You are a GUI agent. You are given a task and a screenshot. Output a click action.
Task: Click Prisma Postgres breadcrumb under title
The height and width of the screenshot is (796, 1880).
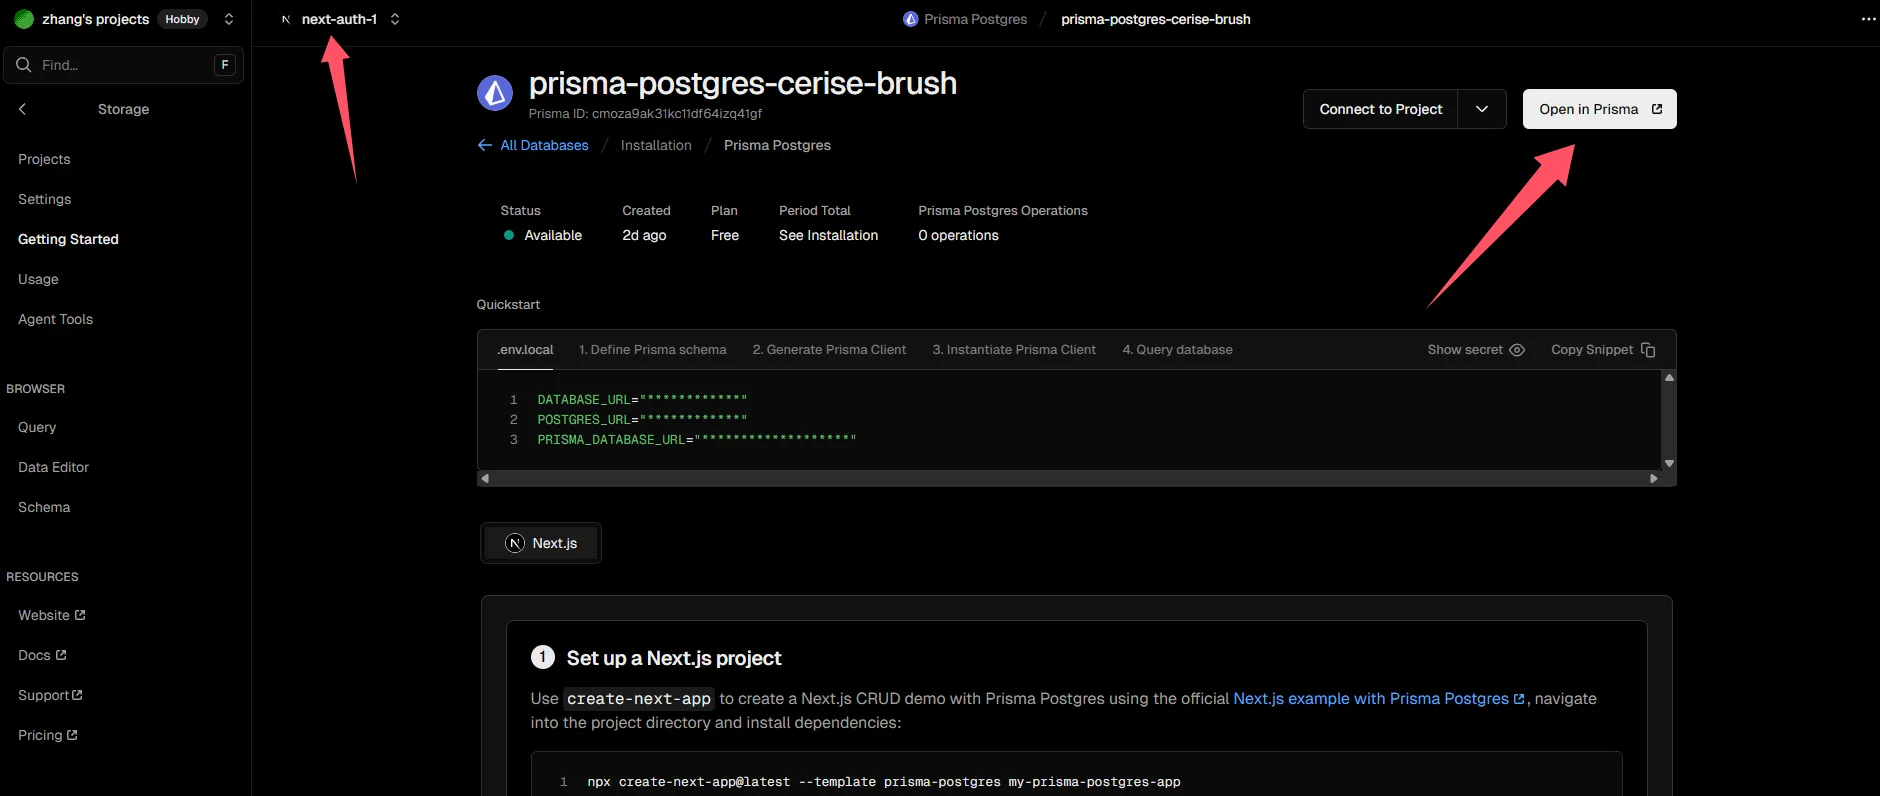tap(777, 145)
